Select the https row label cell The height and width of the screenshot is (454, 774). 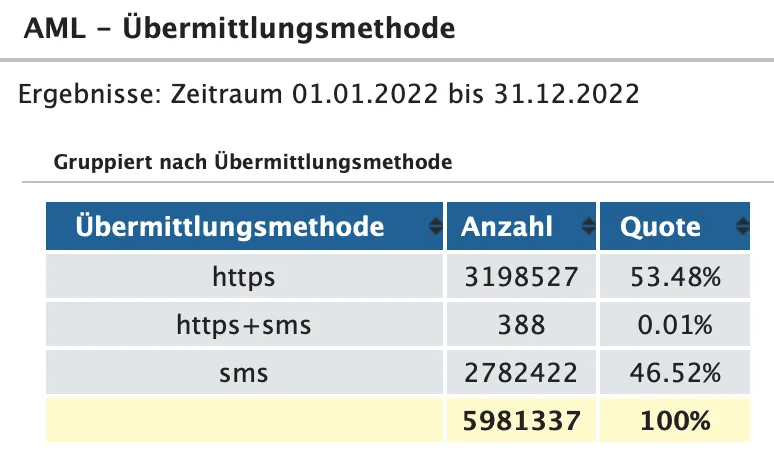tap(244, 277)
